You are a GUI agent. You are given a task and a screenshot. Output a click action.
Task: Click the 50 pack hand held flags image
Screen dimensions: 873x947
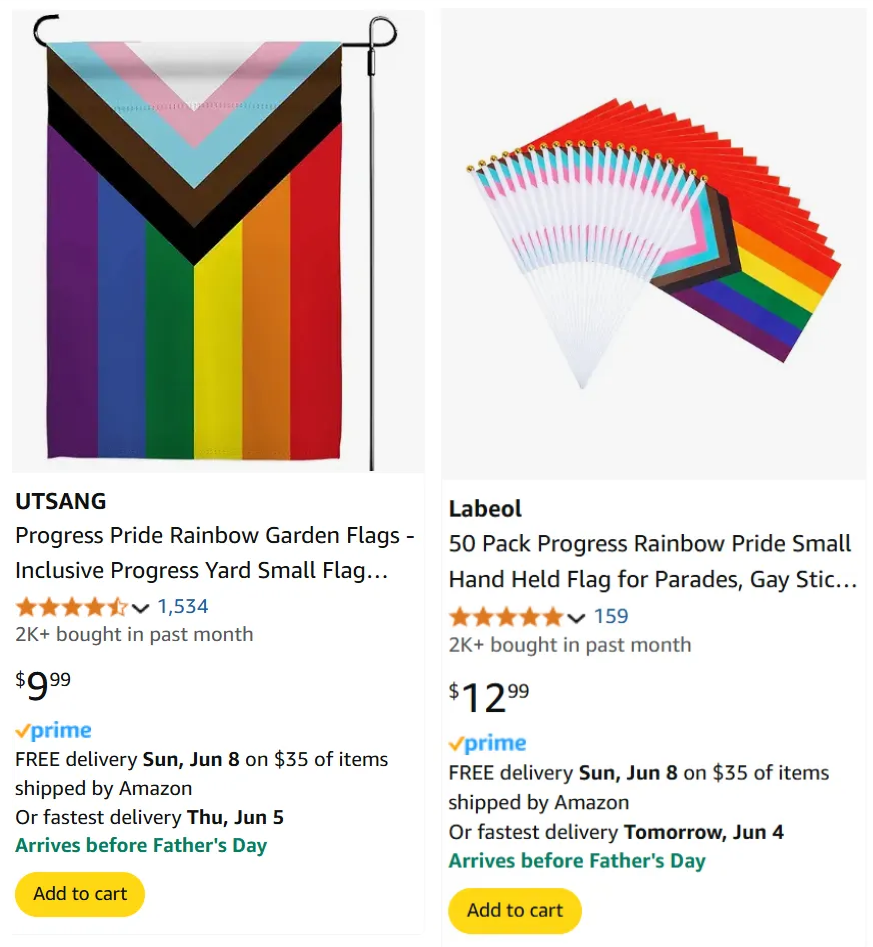(654, 245)
